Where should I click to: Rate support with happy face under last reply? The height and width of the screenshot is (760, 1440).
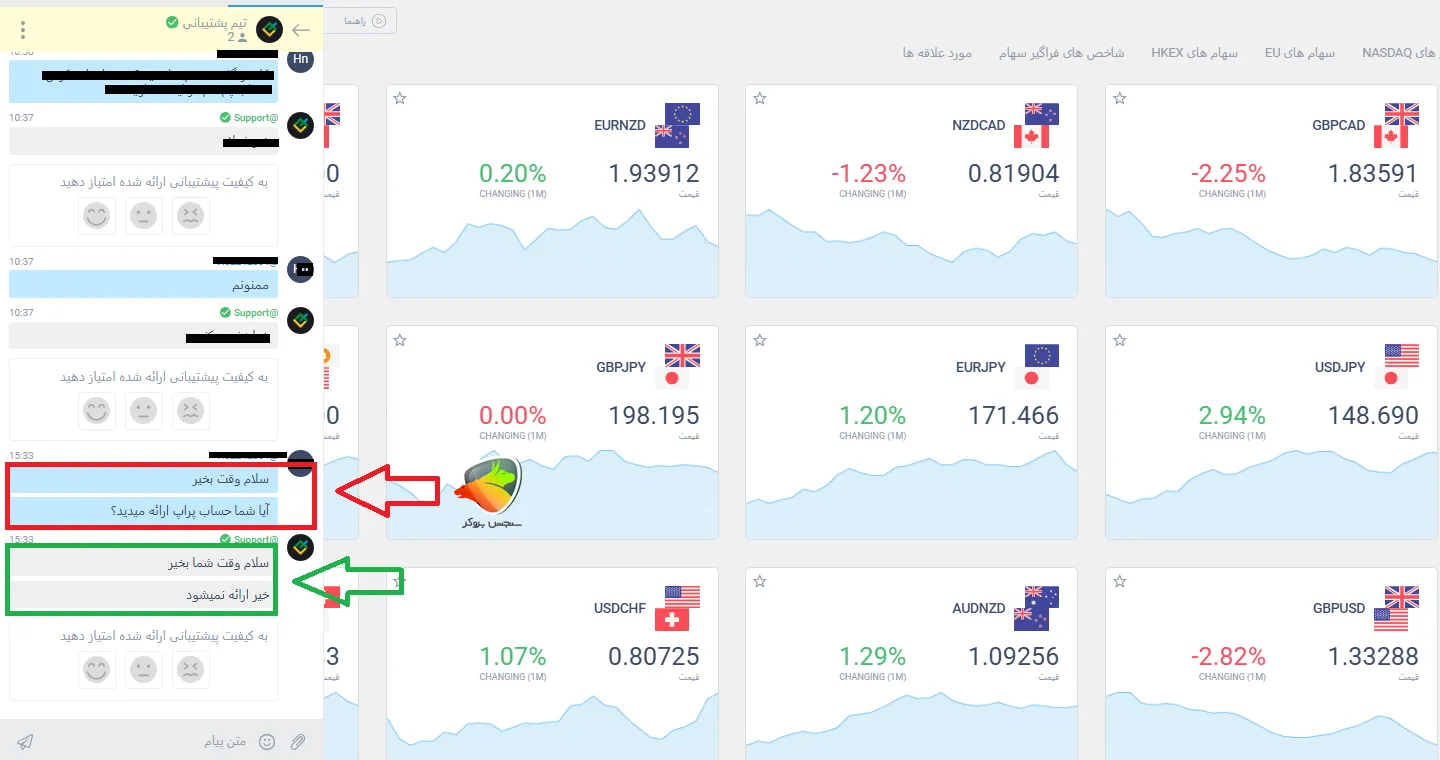tap(97, 669)
